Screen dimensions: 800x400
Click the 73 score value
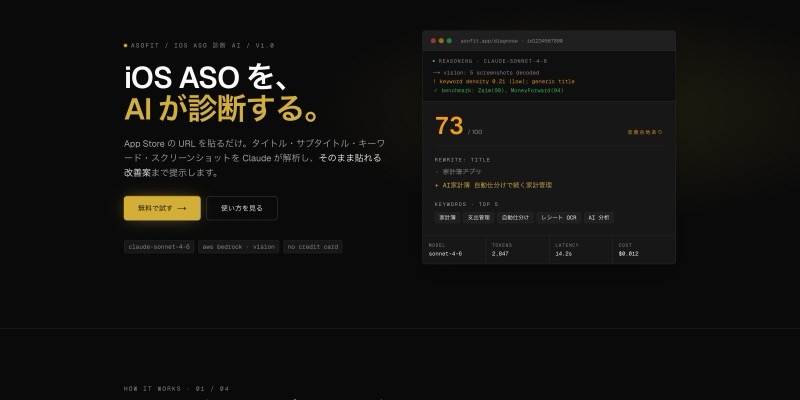449,126
